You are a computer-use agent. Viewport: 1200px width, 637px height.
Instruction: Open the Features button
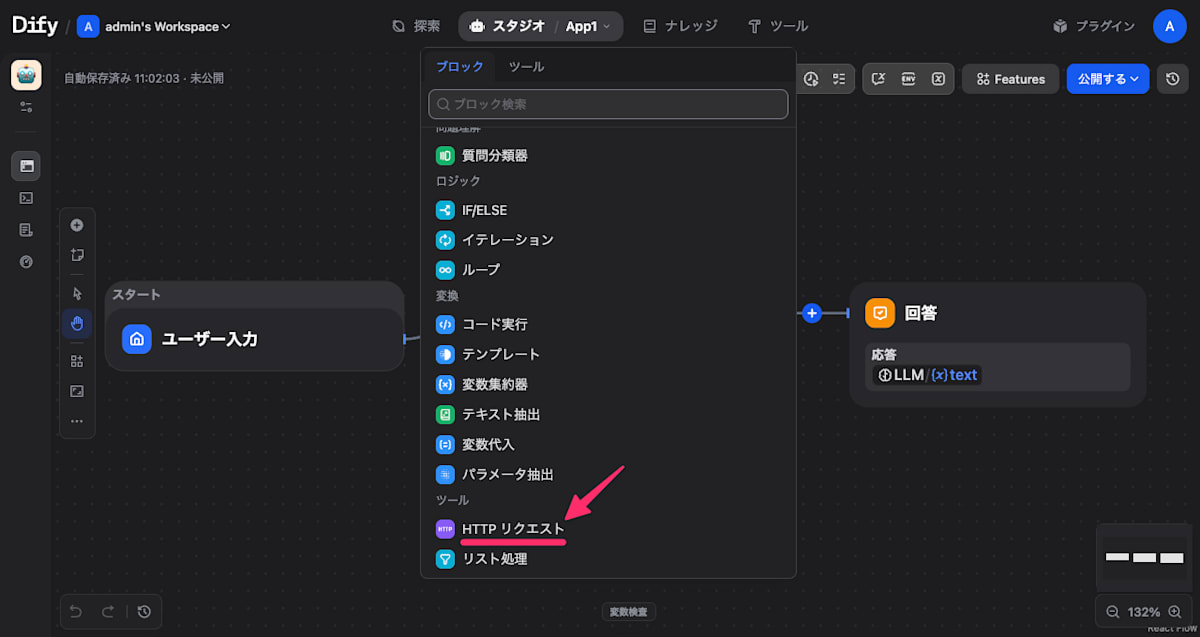1010,79
